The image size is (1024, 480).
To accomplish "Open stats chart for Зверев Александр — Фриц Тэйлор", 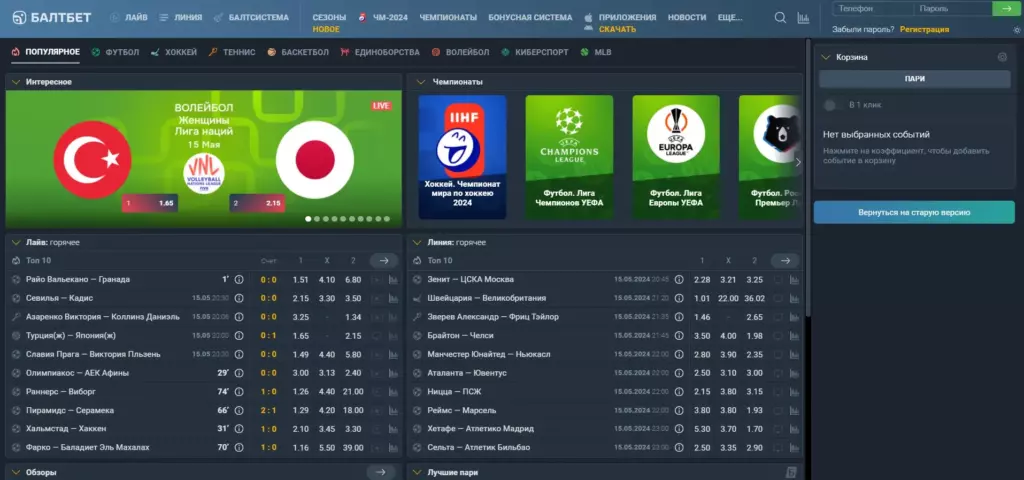I will pyautogui.click(x=794, y=317).
